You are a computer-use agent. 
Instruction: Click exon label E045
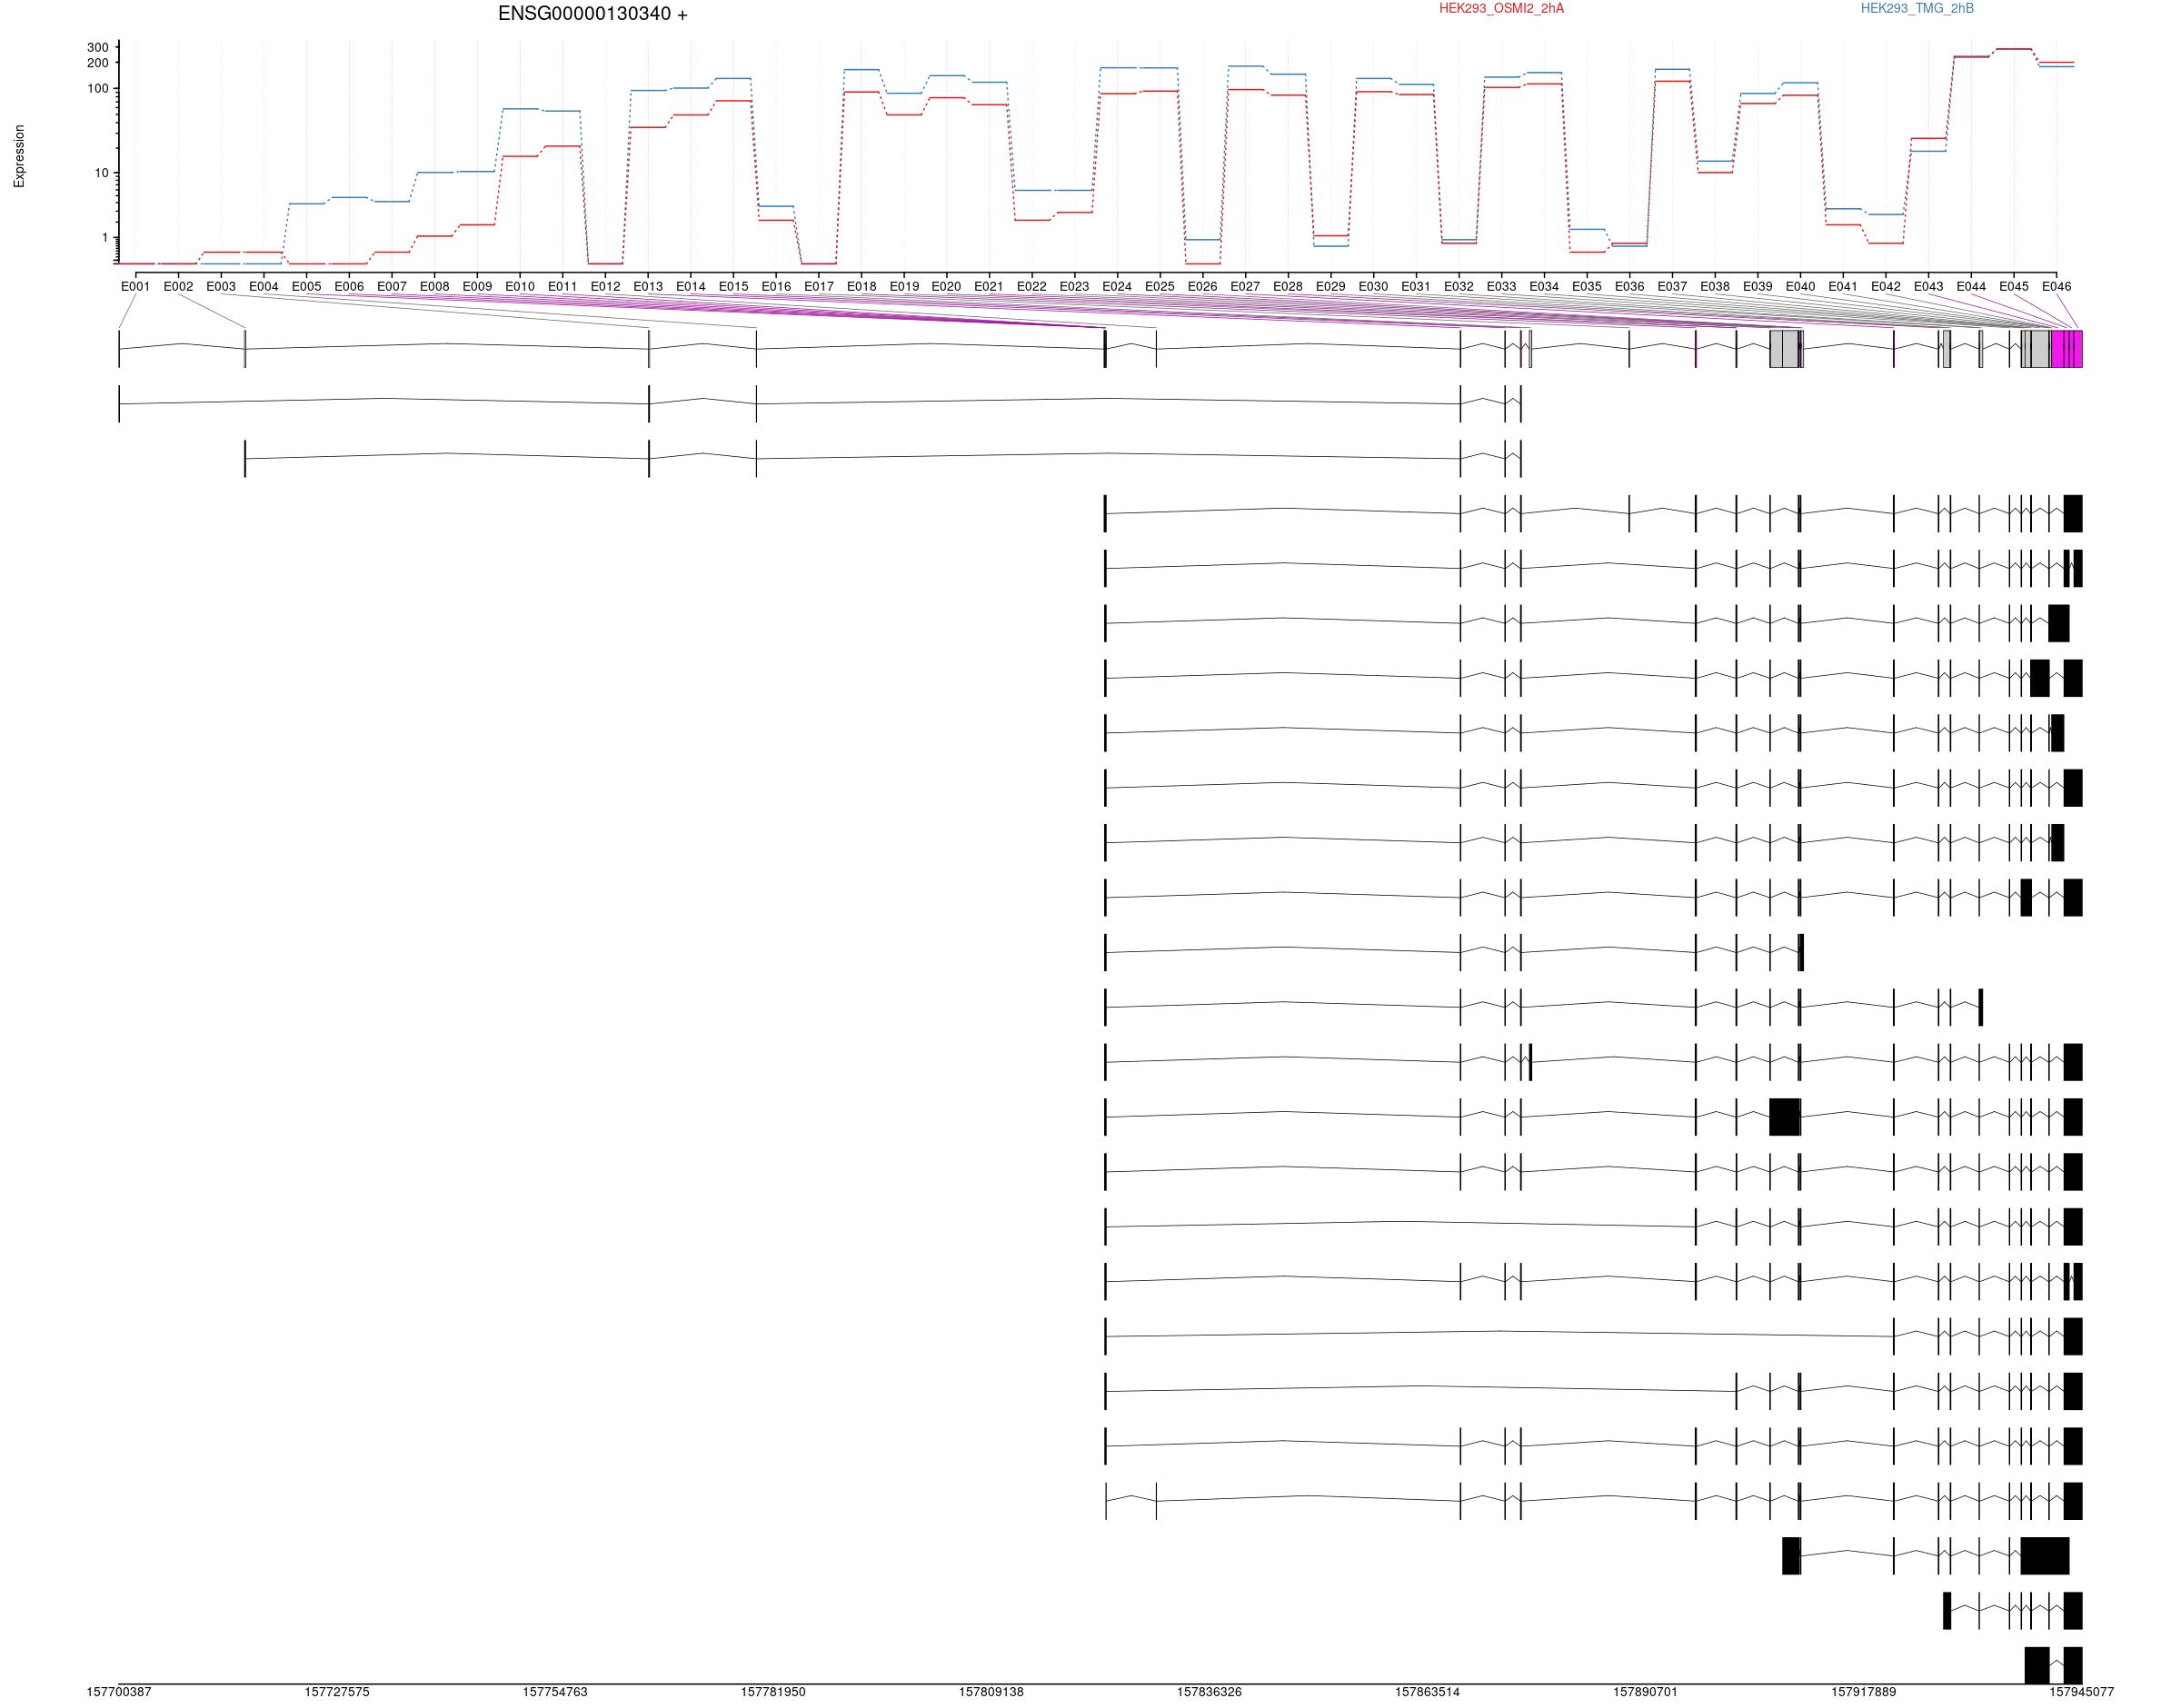point(2014,287)
